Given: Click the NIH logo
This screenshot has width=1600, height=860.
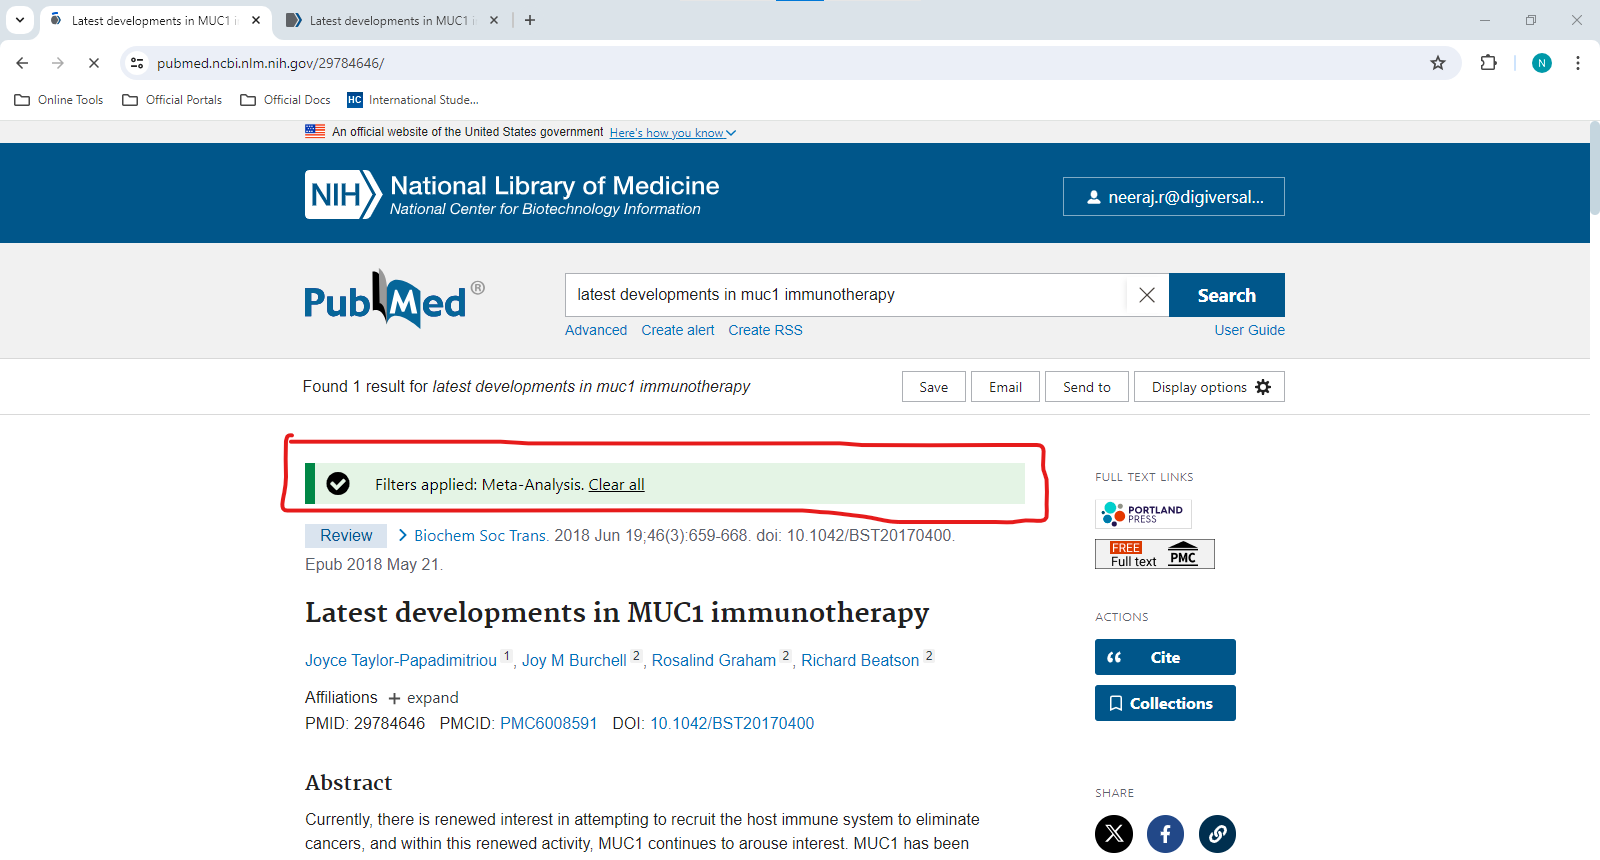Looking at the screenshot, I should [343, 194].
